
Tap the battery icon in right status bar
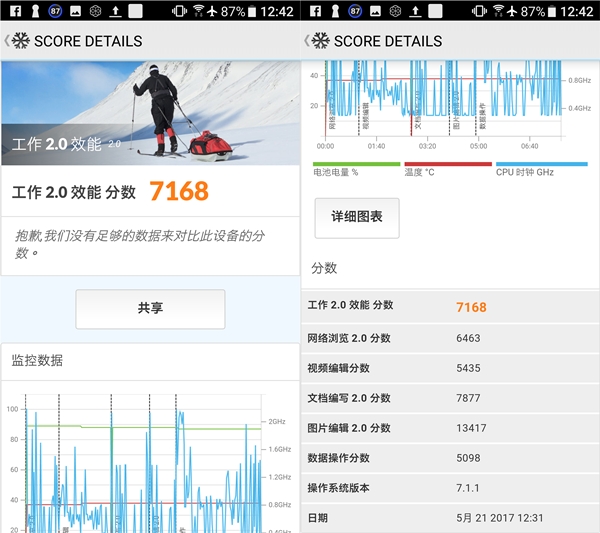(x=553, y=11)
